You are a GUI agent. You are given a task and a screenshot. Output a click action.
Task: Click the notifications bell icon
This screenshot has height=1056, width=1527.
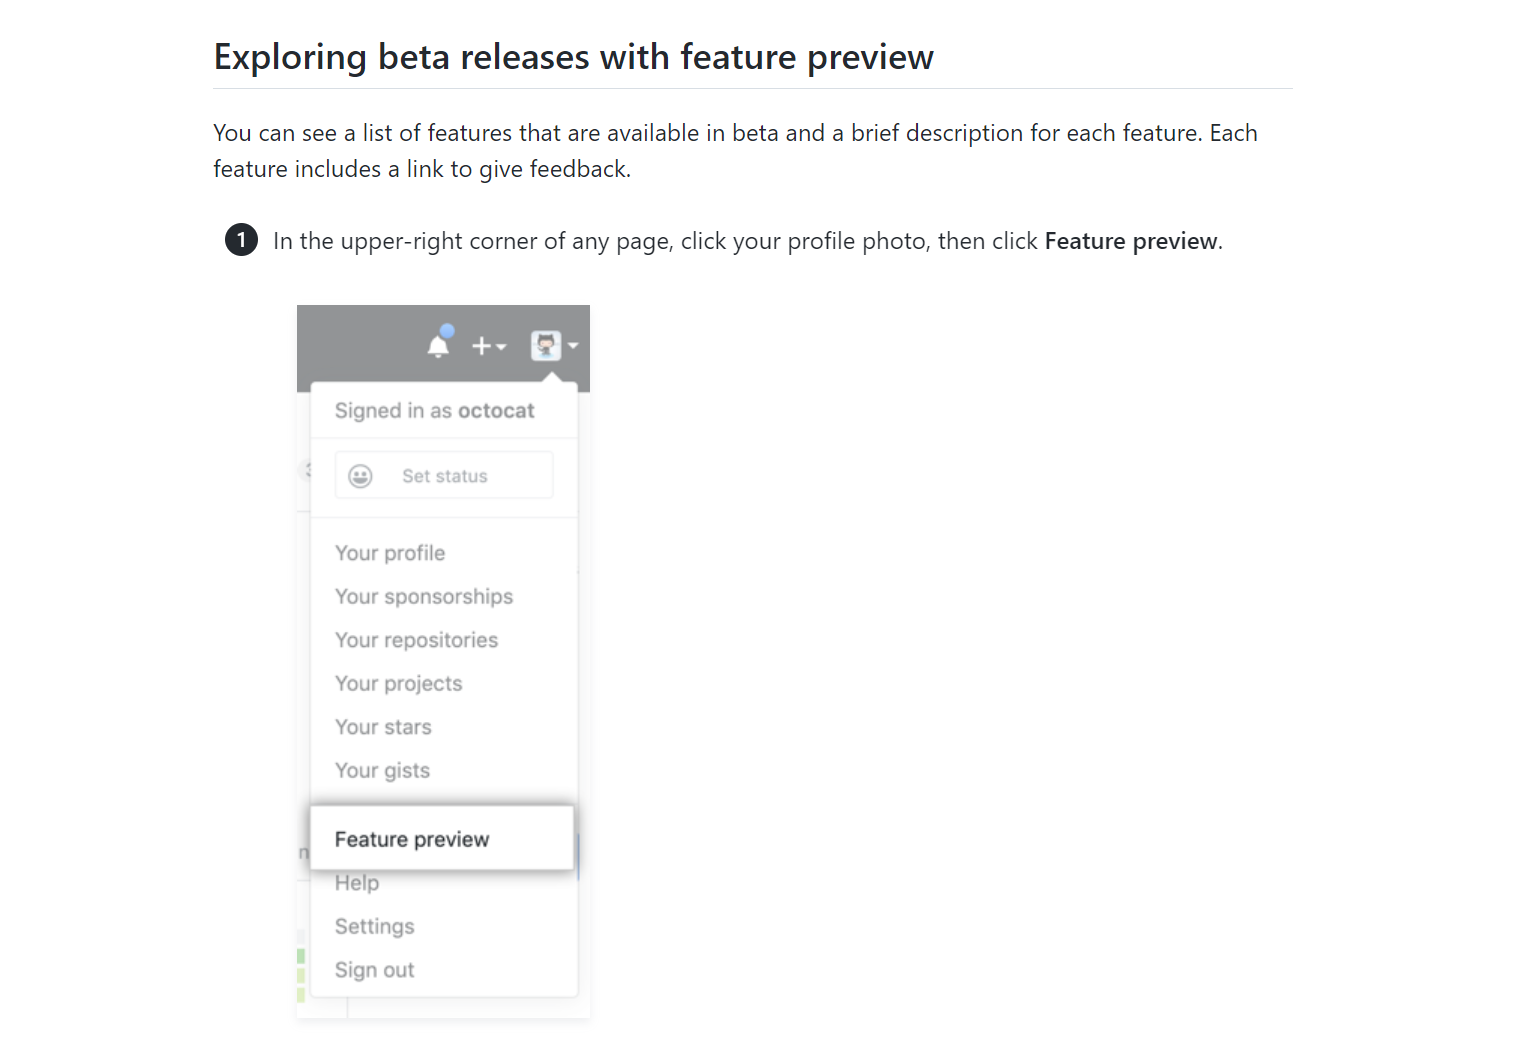[x=440, y=346]
